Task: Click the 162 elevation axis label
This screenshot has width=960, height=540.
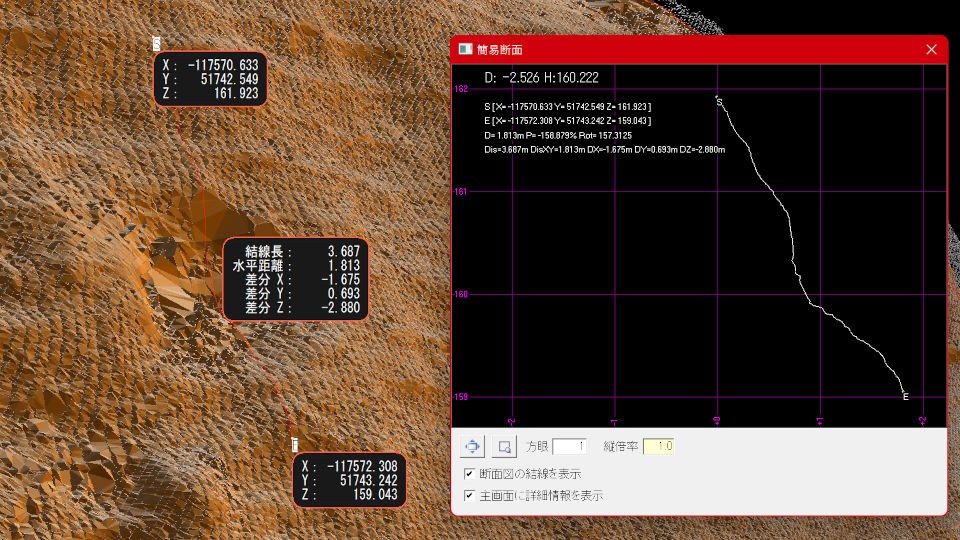Action: [461, 89]
